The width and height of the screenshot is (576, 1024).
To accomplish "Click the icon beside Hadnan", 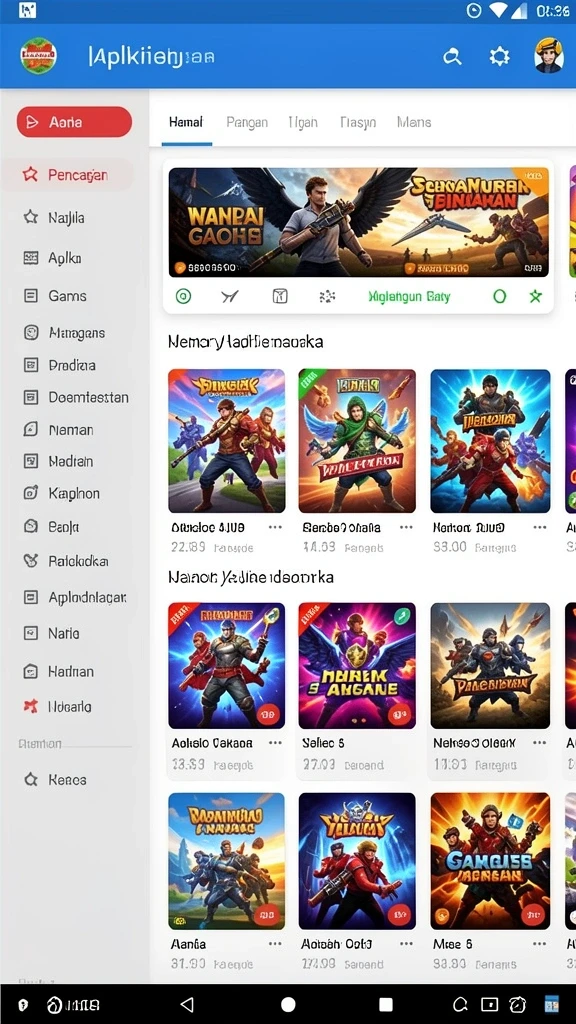I will (x=31, y=671).
